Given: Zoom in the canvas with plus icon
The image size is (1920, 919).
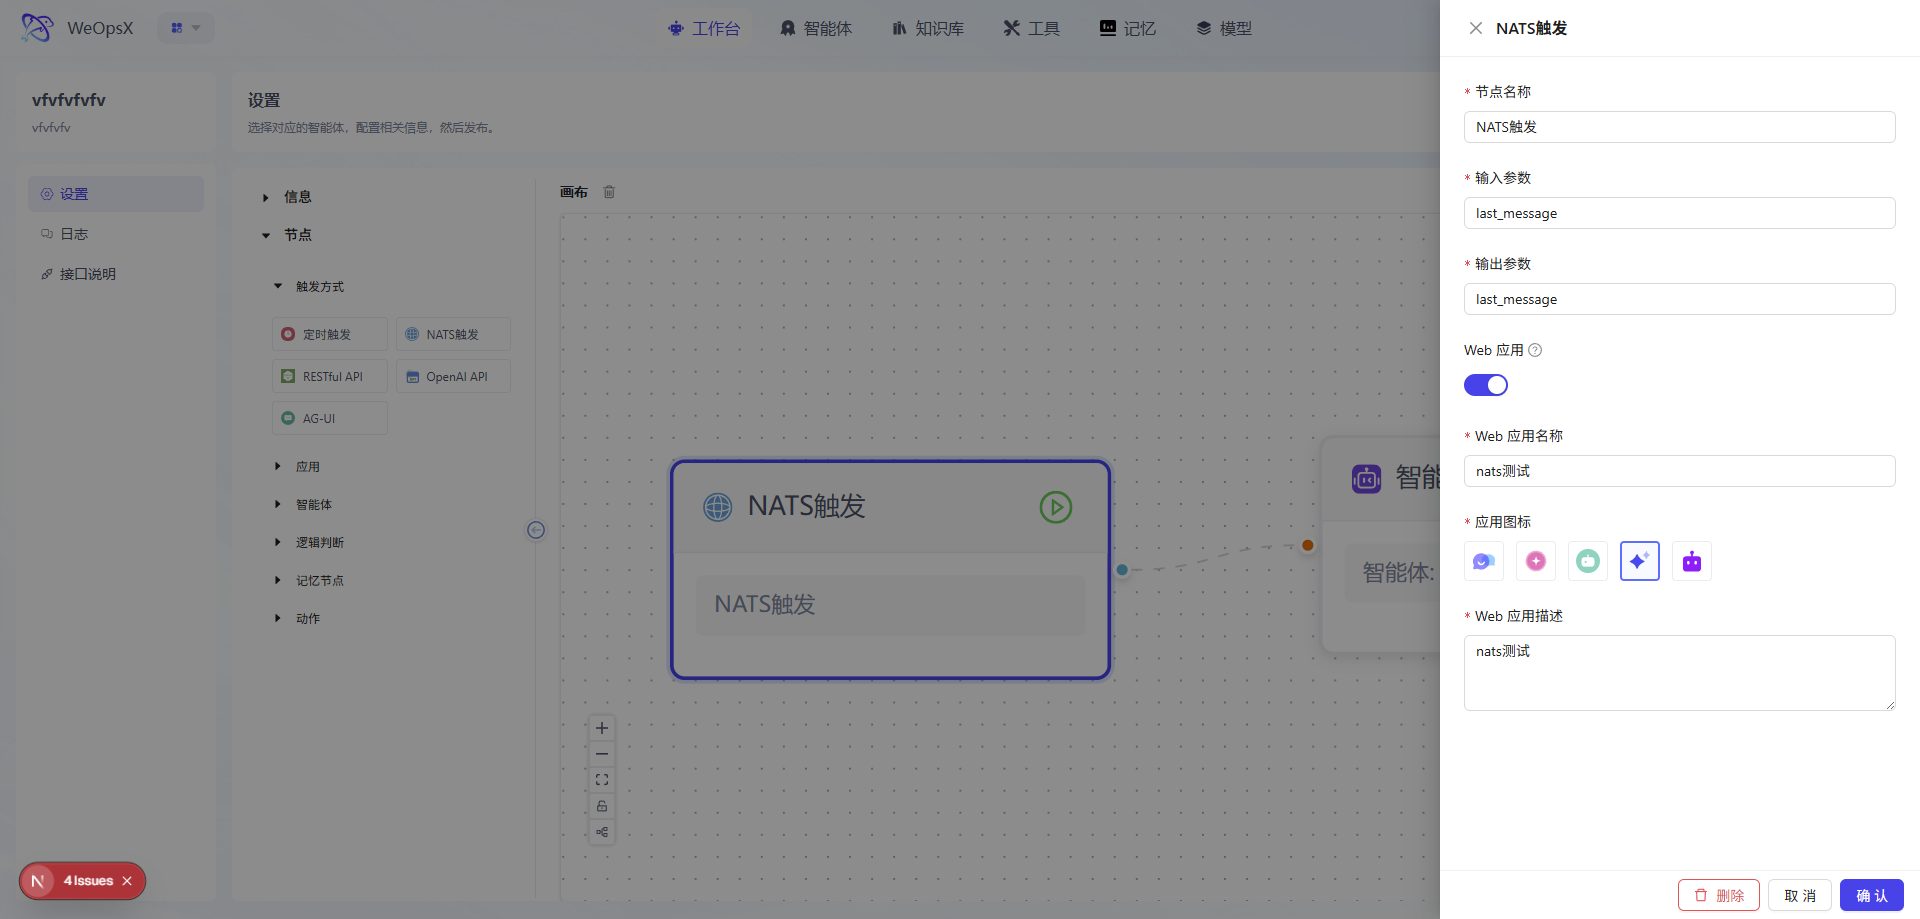Looking at the screenshot, I should click(602, 728).
